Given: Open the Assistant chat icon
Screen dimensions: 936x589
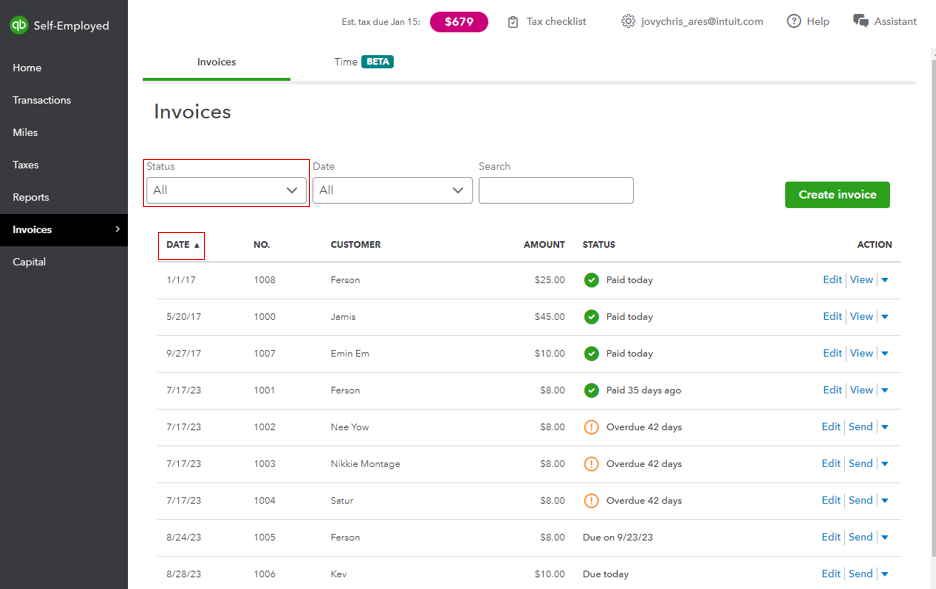Looking at the screenshot, I should tap(860, 21).
